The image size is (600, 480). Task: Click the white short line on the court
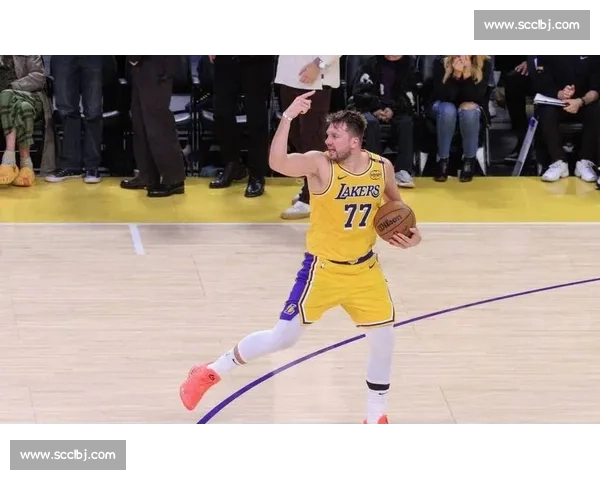click(136, 239)
